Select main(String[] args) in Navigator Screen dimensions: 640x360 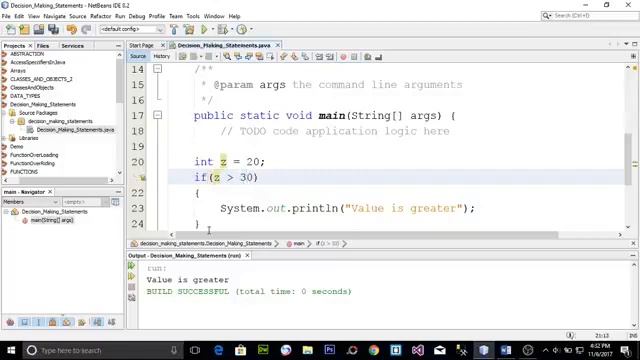(52, 220)
